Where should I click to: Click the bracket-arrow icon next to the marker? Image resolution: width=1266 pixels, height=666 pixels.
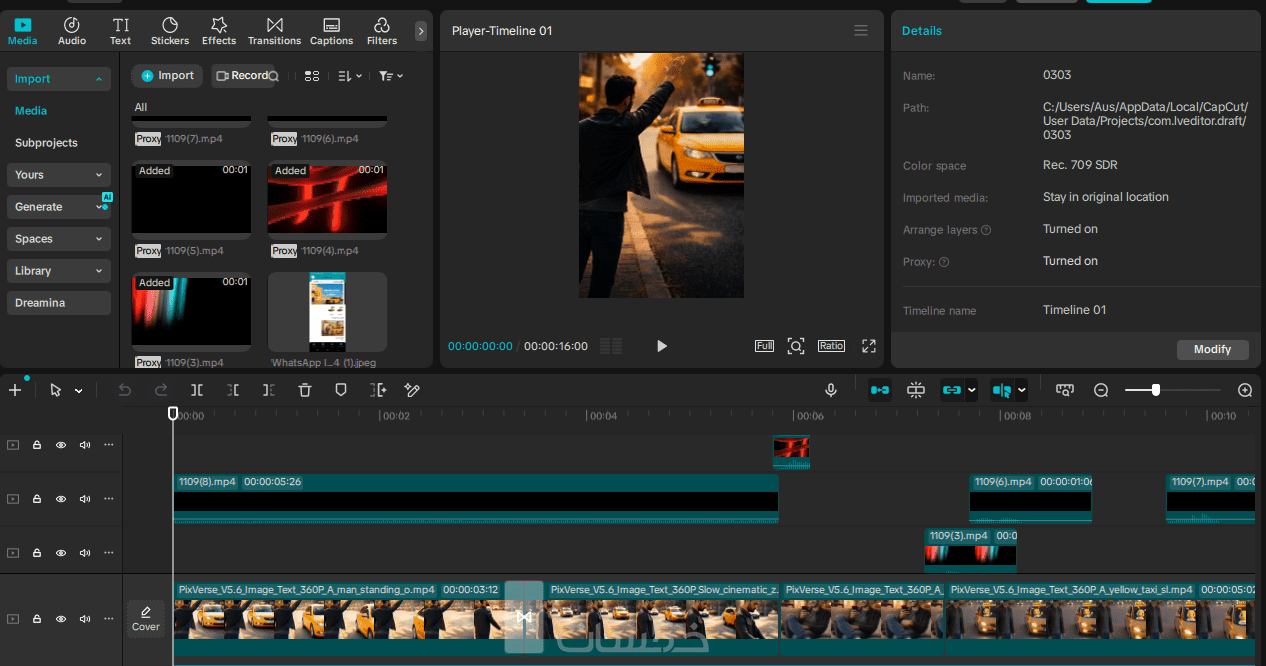click(378, 390)
